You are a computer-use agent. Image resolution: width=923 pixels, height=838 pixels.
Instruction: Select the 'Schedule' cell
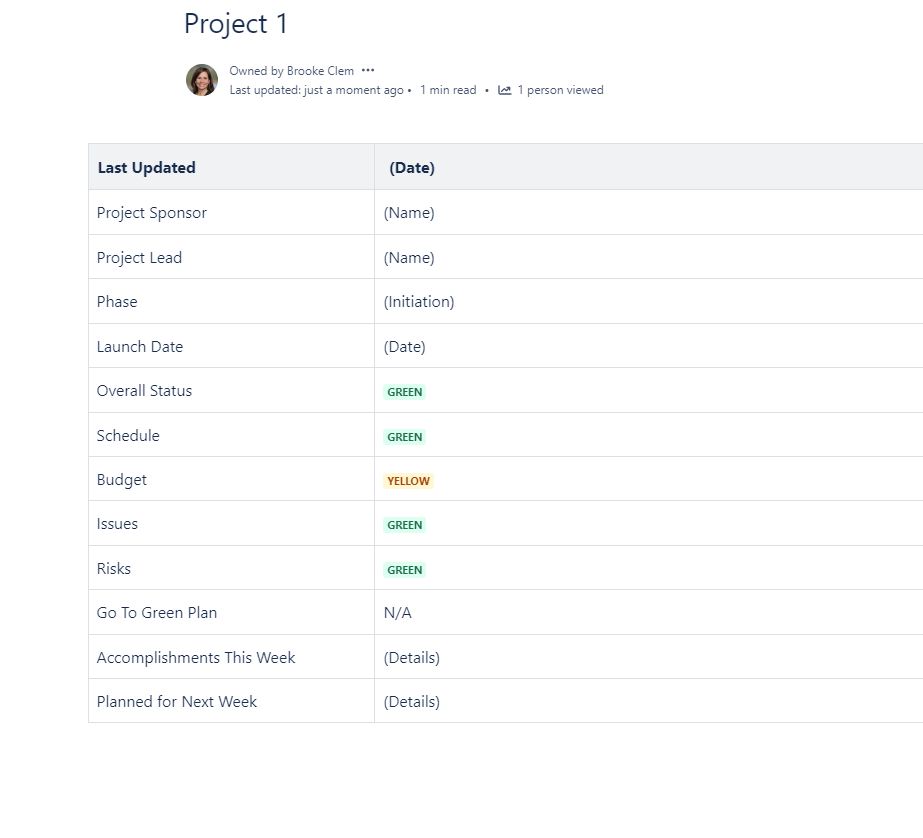coord(231,435)
